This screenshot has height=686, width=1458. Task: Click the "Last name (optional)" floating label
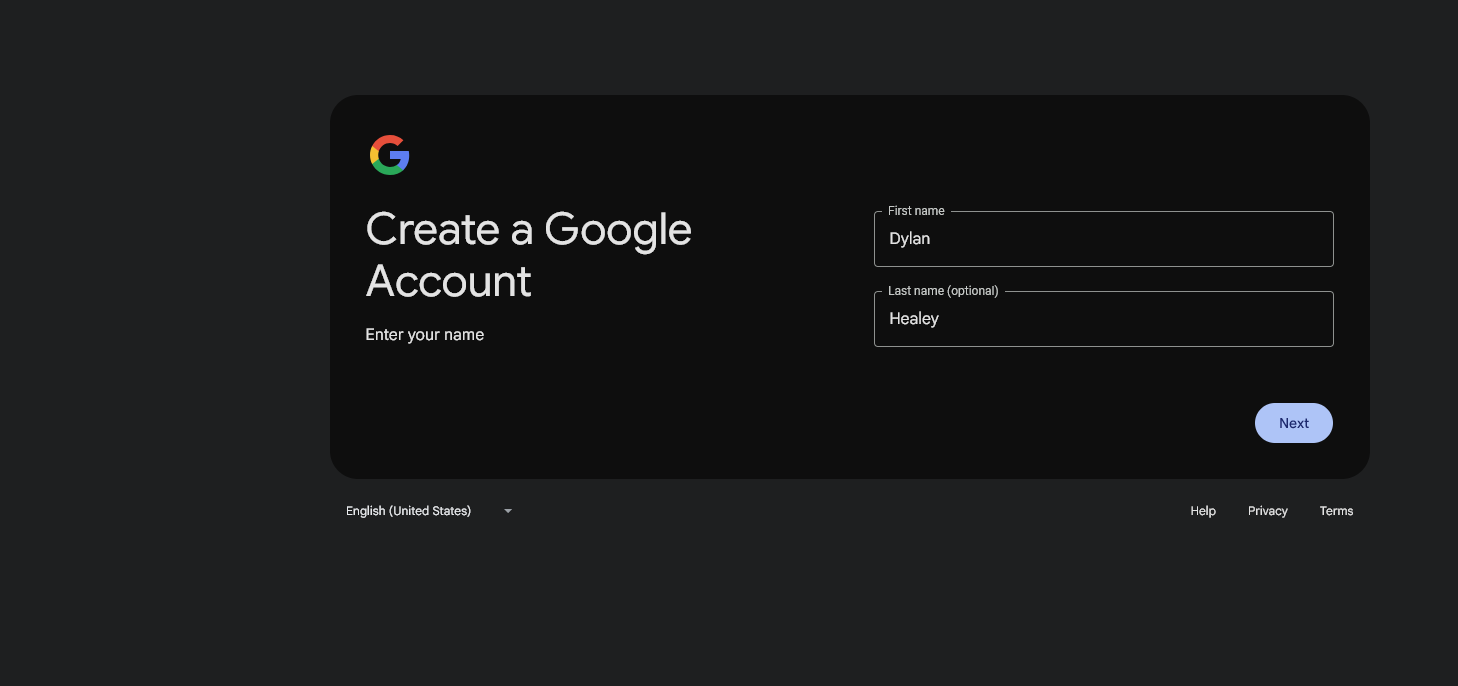click(943, 291)
